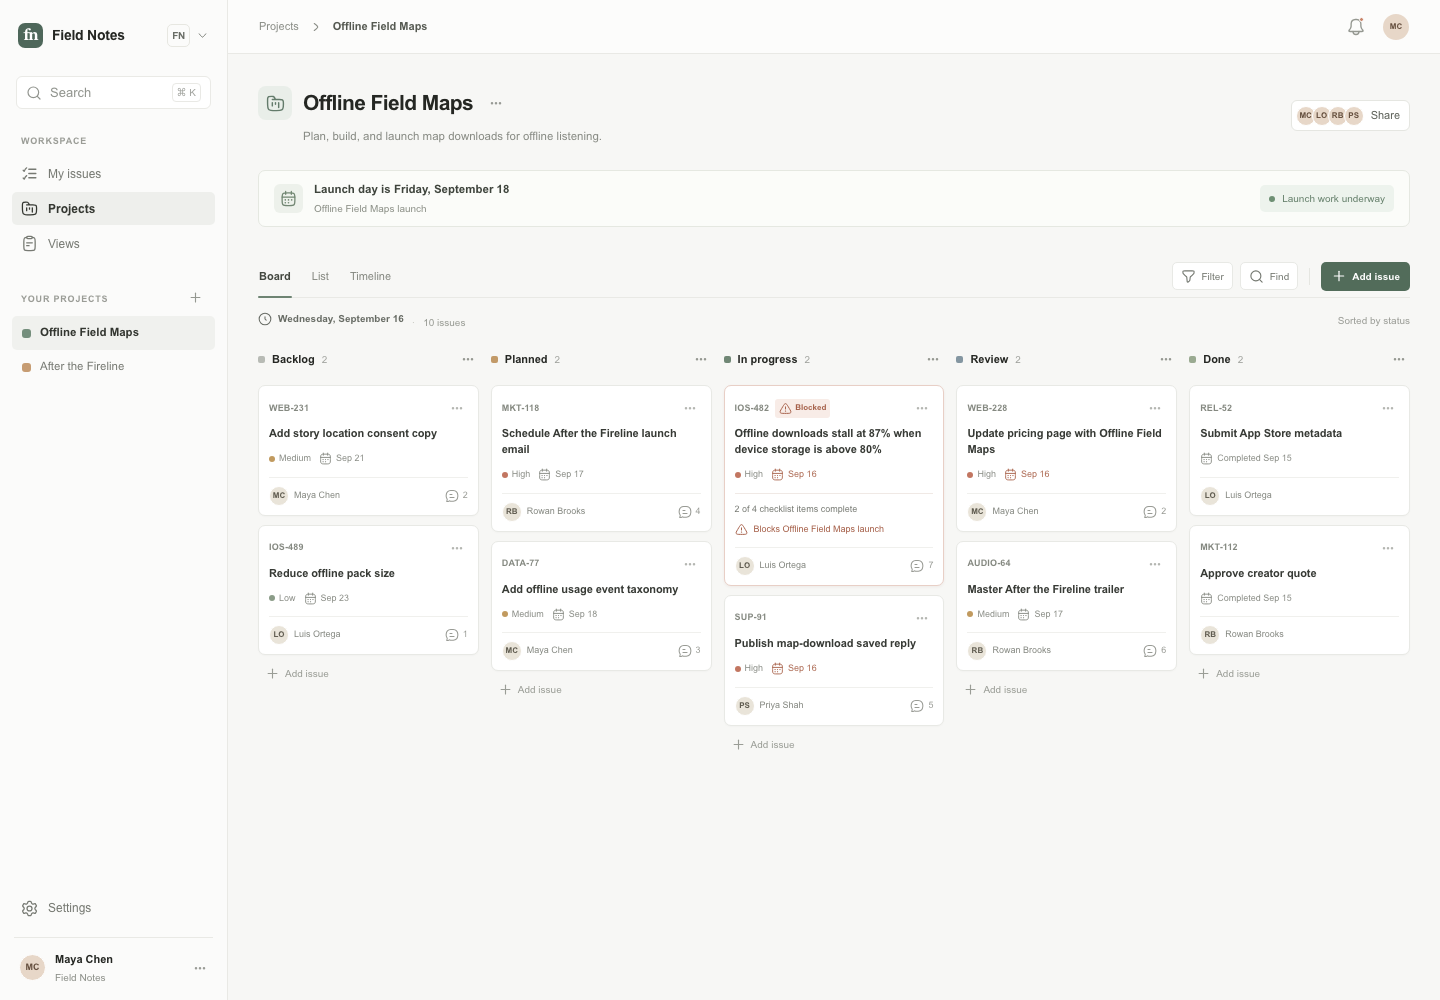Open the REL-52 card options menu
Image resolution: width=1440 pixels, height=1000 pixels.
pyautogui.click(x=1388, y=408)
